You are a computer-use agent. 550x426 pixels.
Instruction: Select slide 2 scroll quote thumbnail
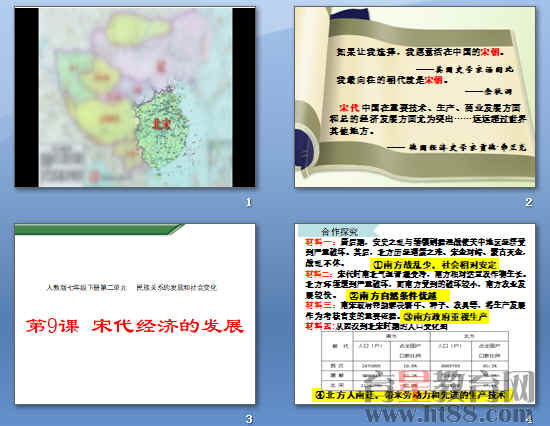pos(415,97)
